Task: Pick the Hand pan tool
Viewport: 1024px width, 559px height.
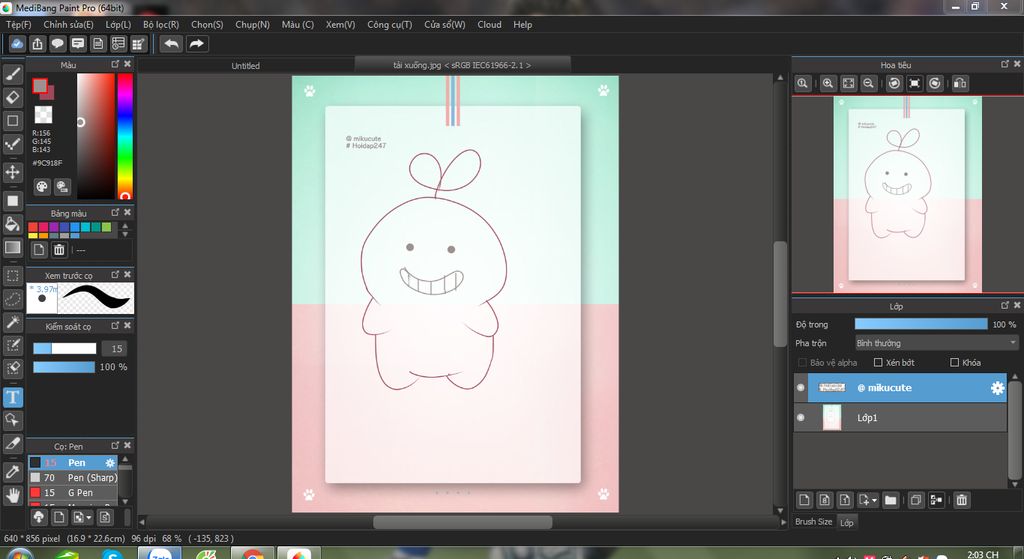Action: coord(13,494)
